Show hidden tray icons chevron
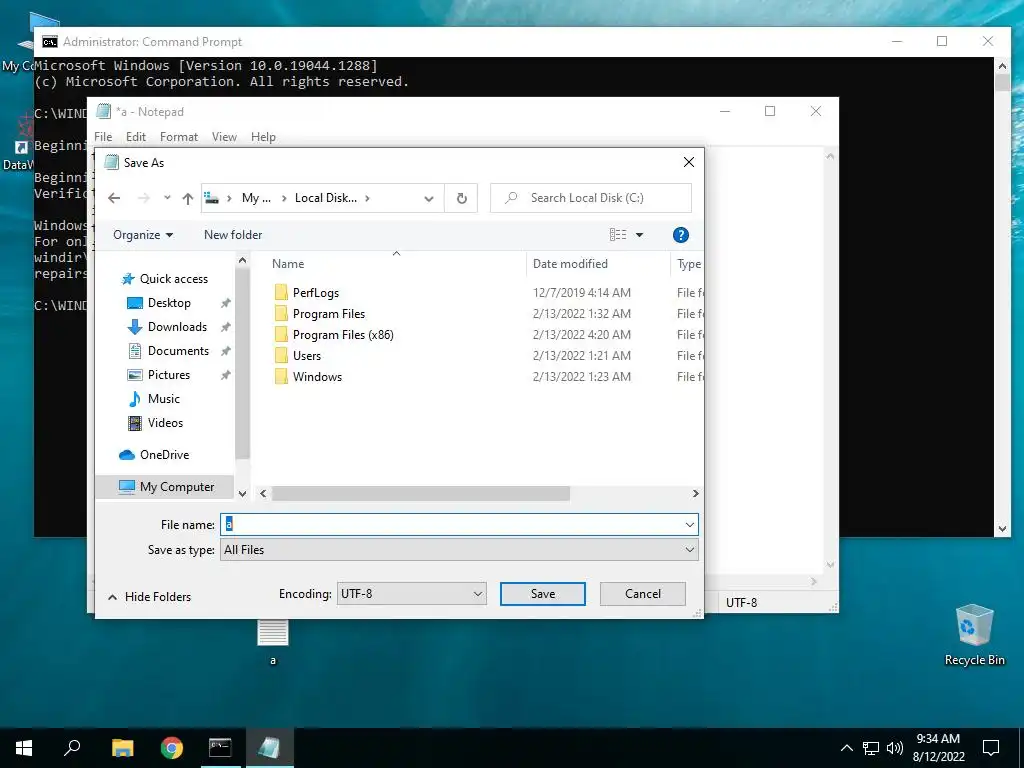This screenshot has height=768, width=1024. tap(846, 748)
